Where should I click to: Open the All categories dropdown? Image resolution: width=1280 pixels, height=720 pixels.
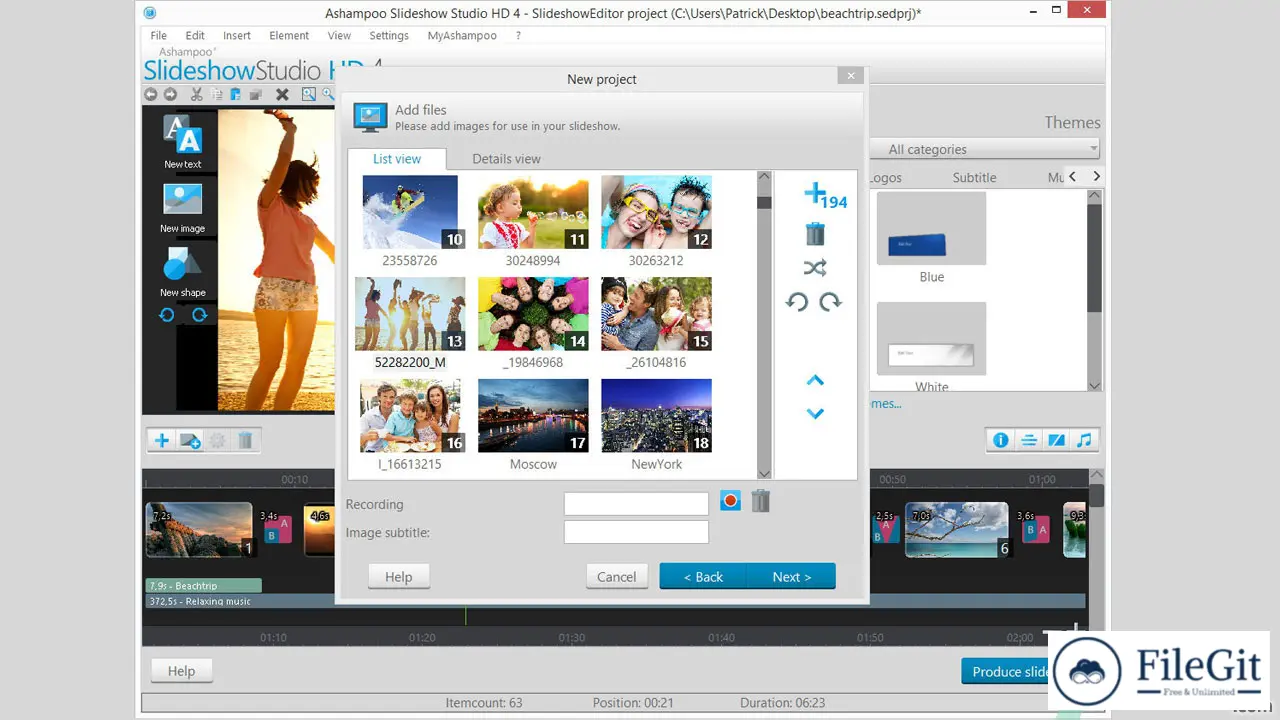coord(985,149)
